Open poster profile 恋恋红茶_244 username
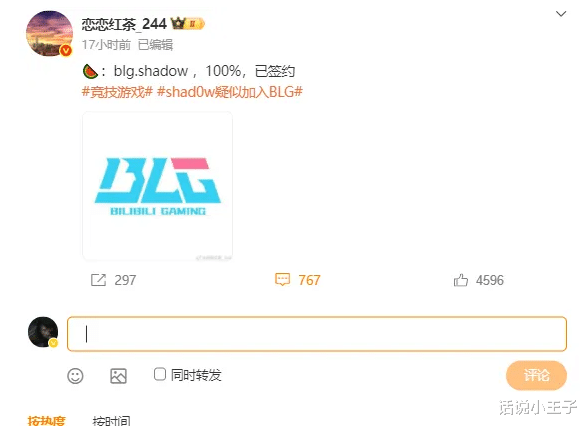 124,24
